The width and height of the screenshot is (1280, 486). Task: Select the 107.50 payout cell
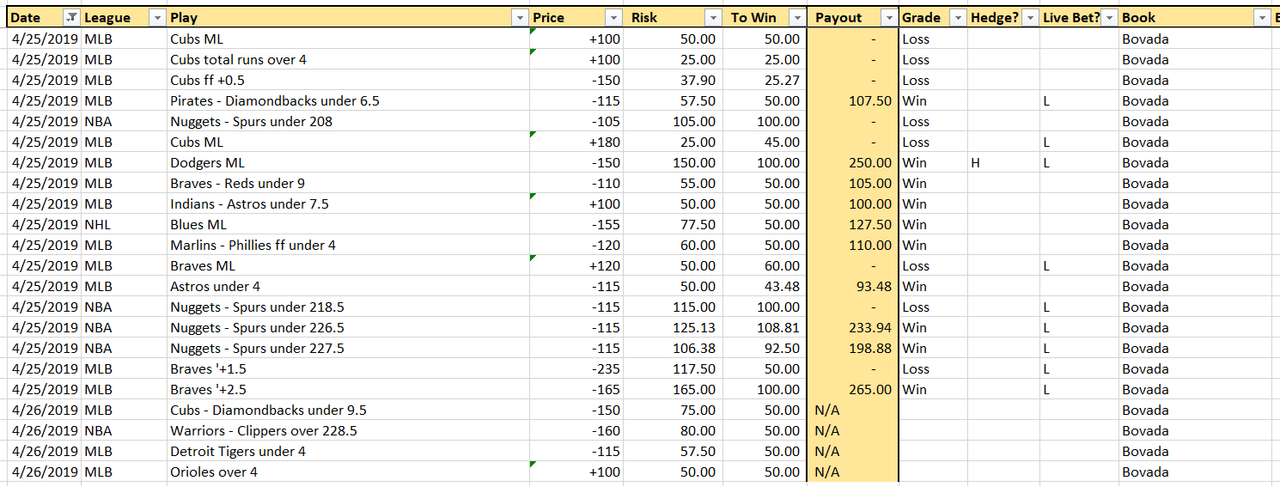pos(853,101)
